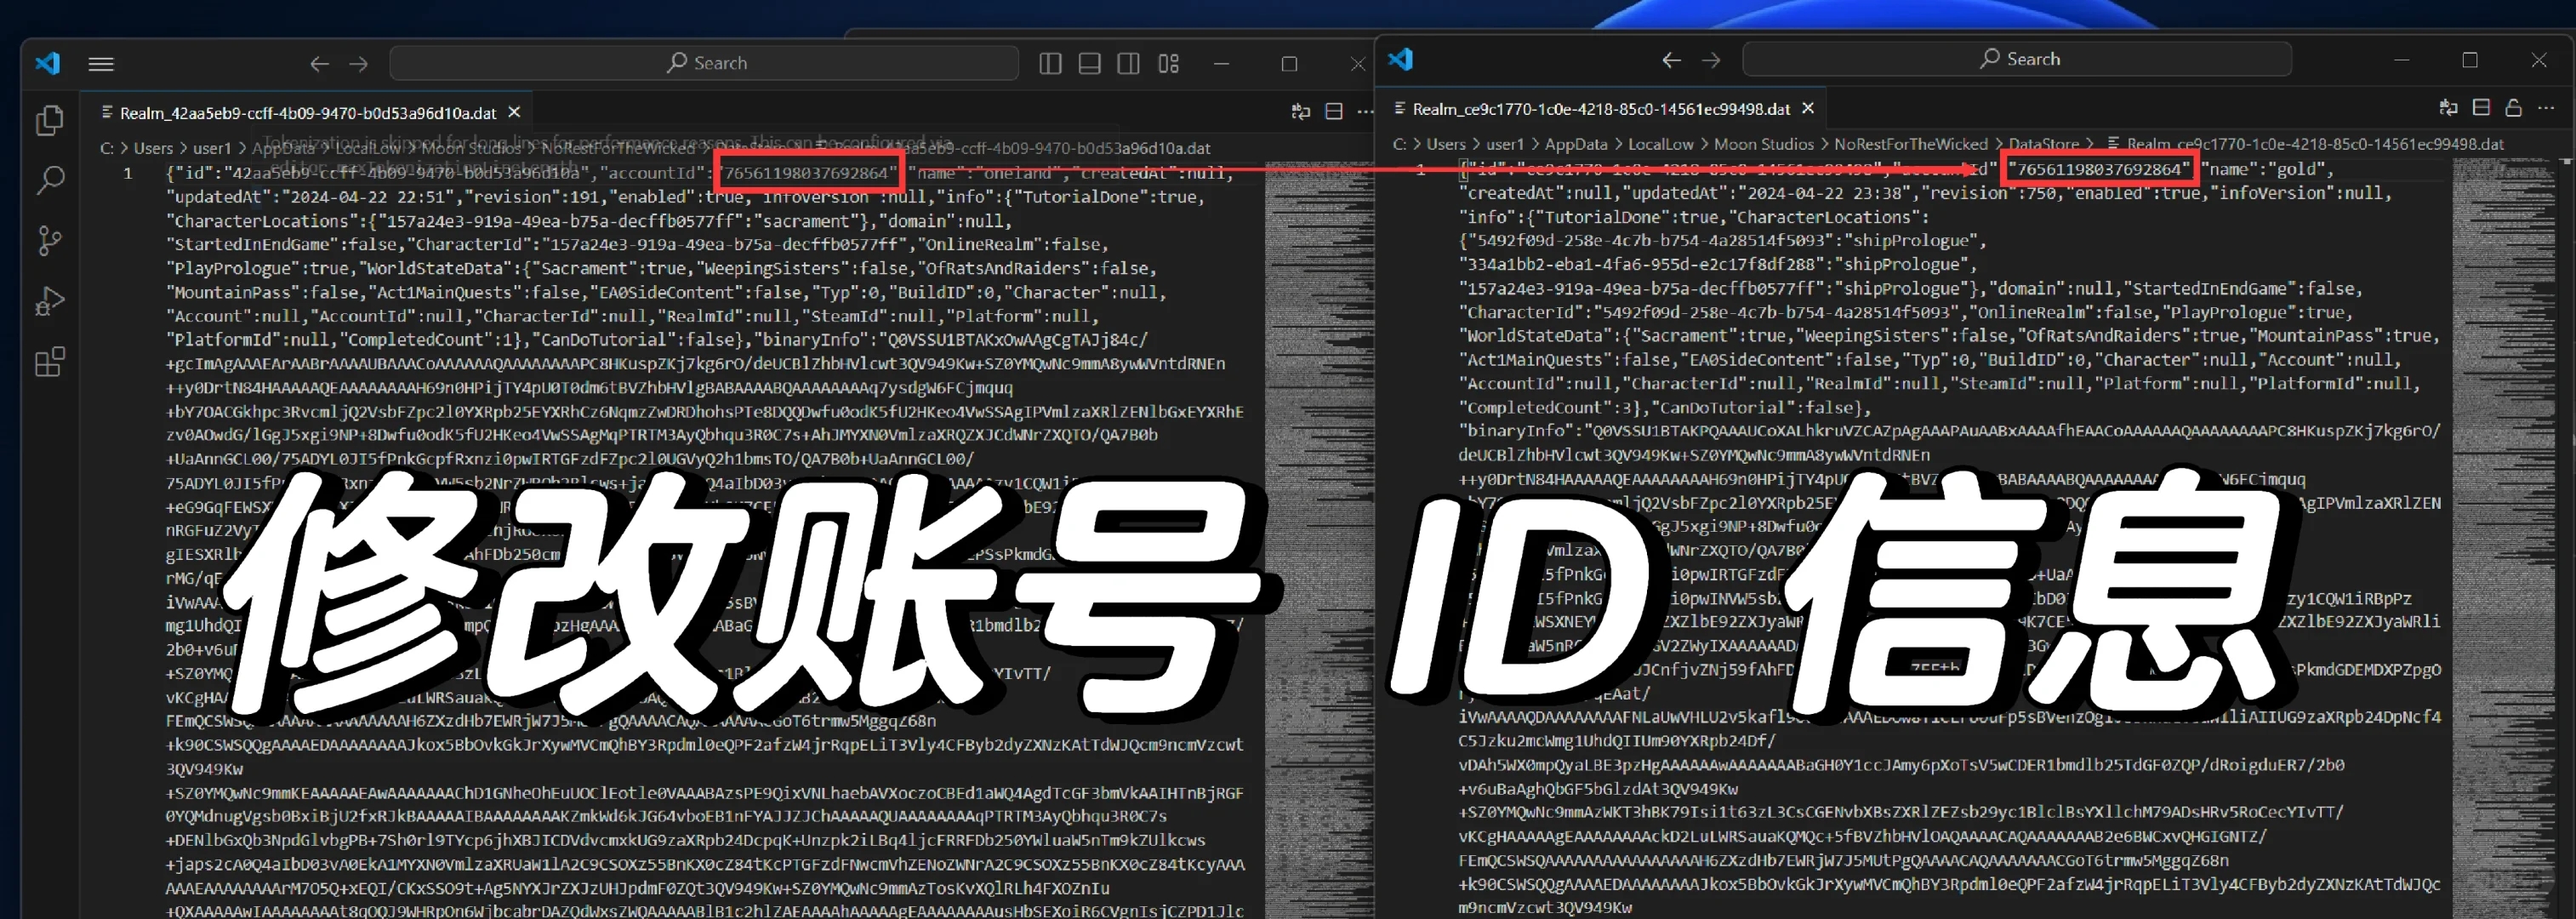Click the Search command box in right window

click(2017, 59)
